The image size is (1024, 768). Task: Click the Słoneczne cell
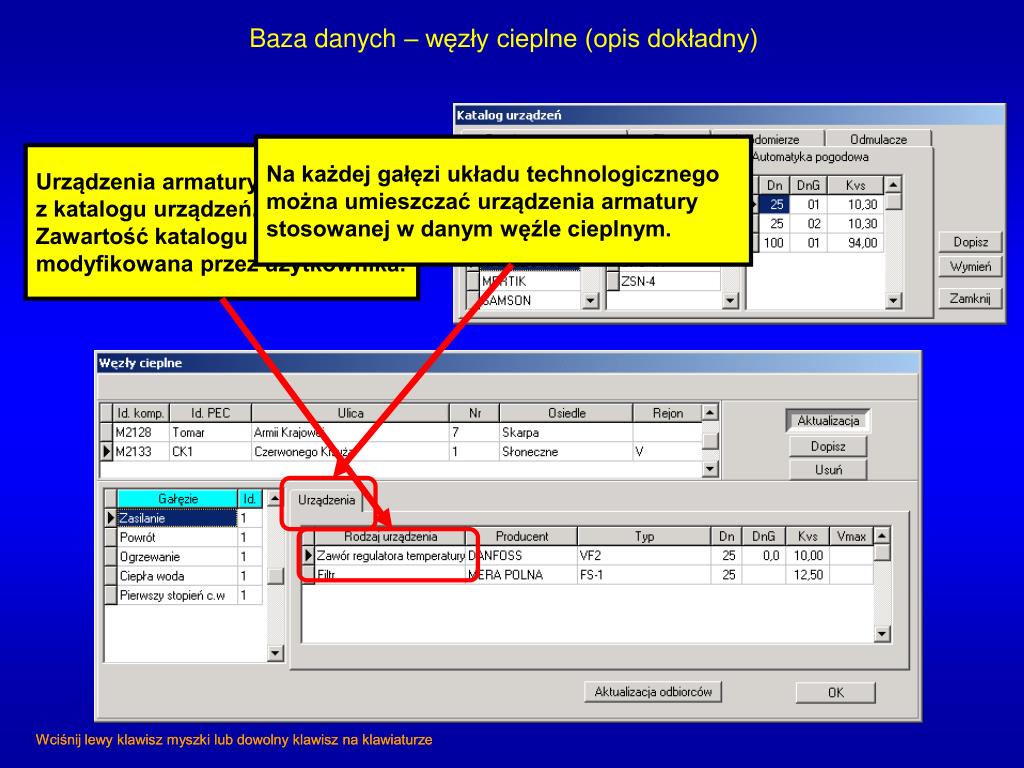pos(566,451)
